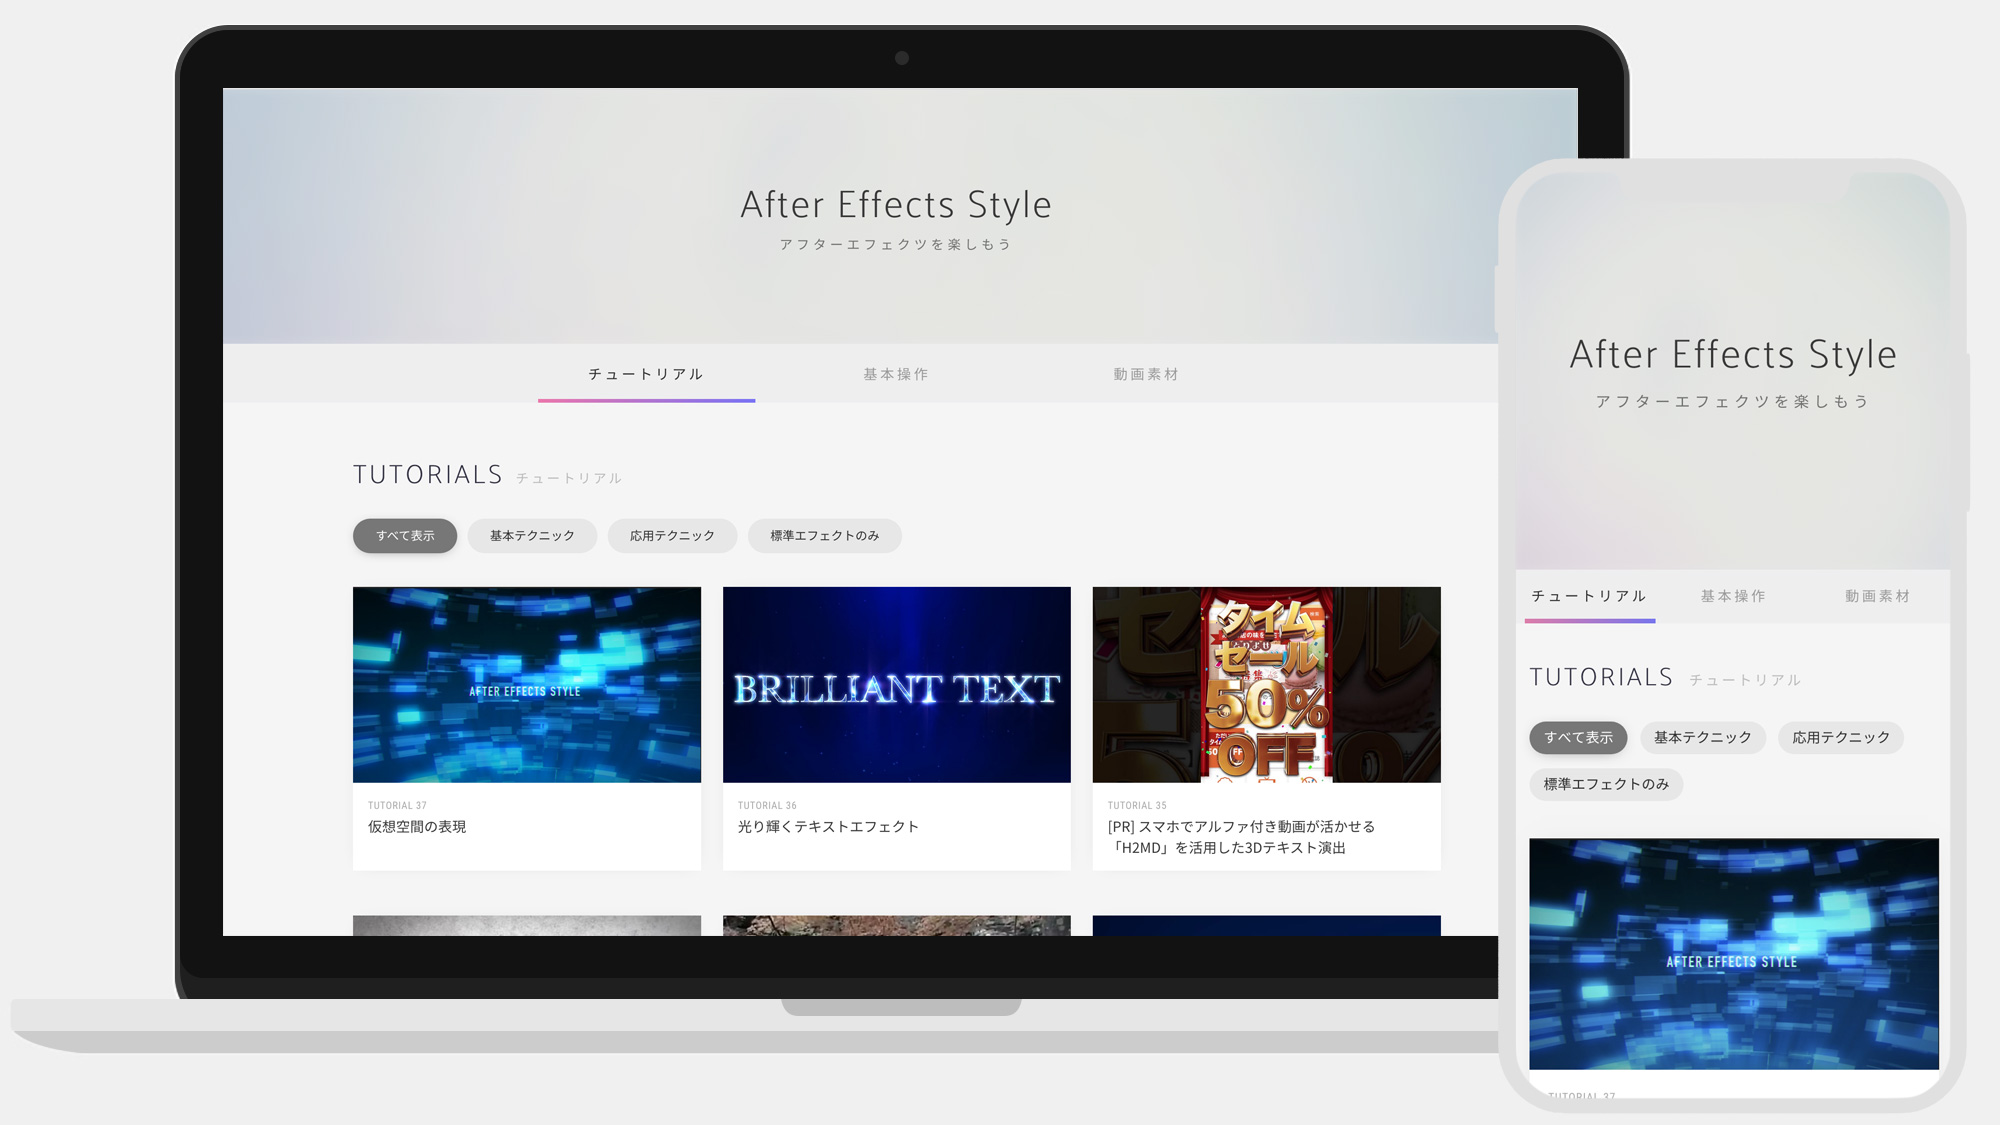Open the チュートリアル tab on laptop
This screenshot has height=1125, width=2000.
tap(646, 374)
